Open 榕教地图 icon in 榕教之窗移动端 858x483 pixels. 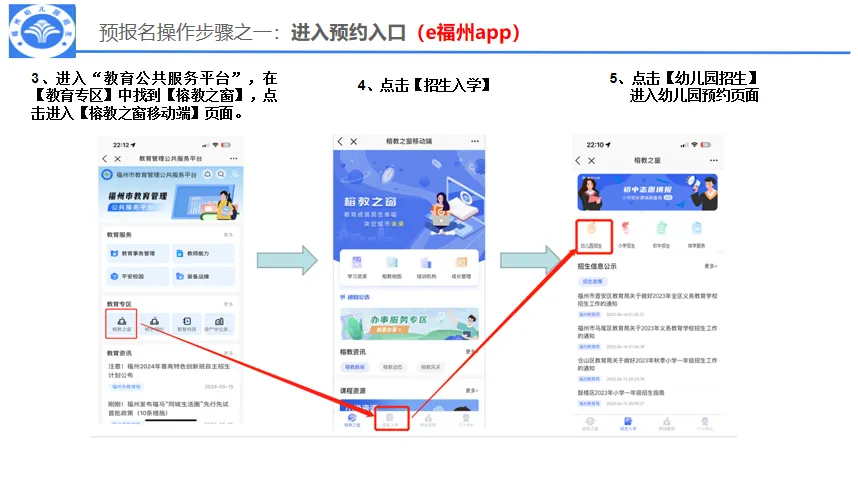(x=392, y=267)
